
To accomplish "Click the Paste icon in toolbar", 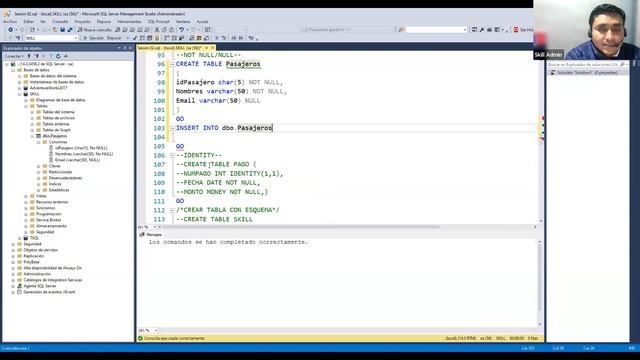I will [171, 30].
